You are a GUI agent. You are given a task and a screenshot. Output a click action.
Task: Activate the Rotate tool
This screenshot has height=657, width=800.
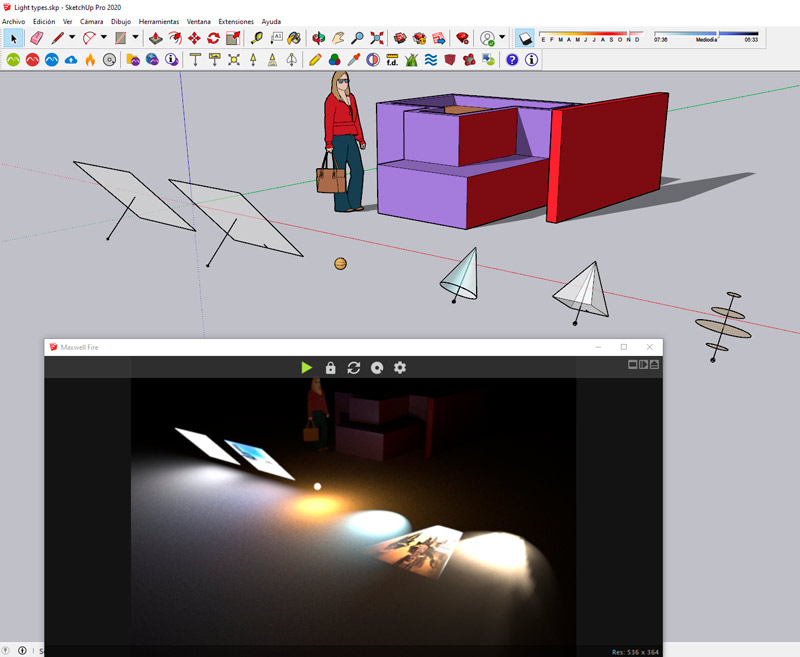pyautogui.click(x=215, y=39)
